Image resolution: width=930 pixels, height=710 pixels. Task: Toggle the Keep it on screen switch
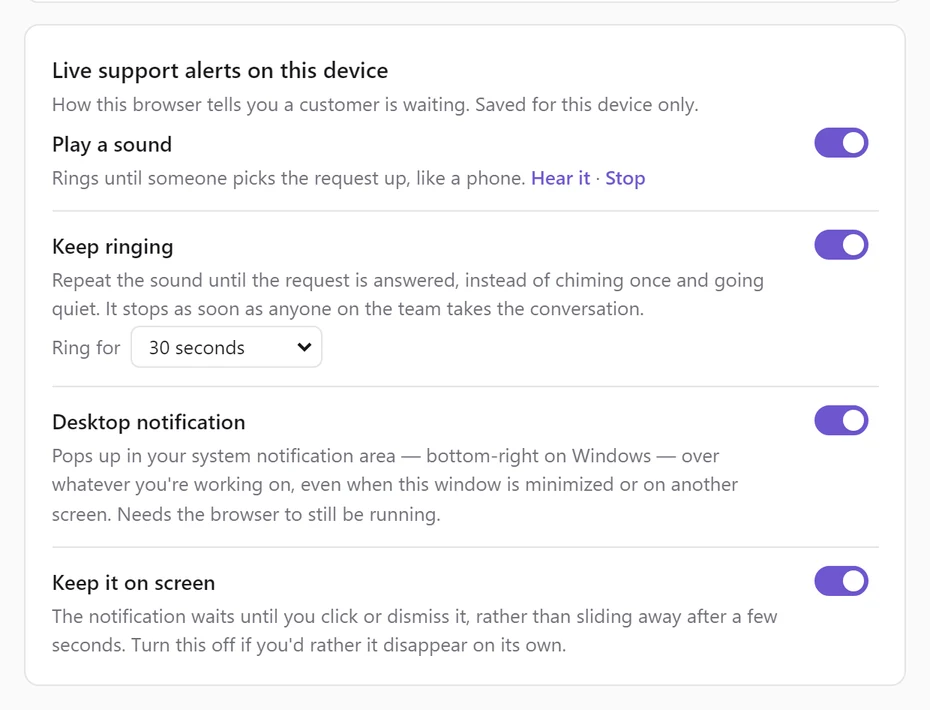tap(841, 581)
